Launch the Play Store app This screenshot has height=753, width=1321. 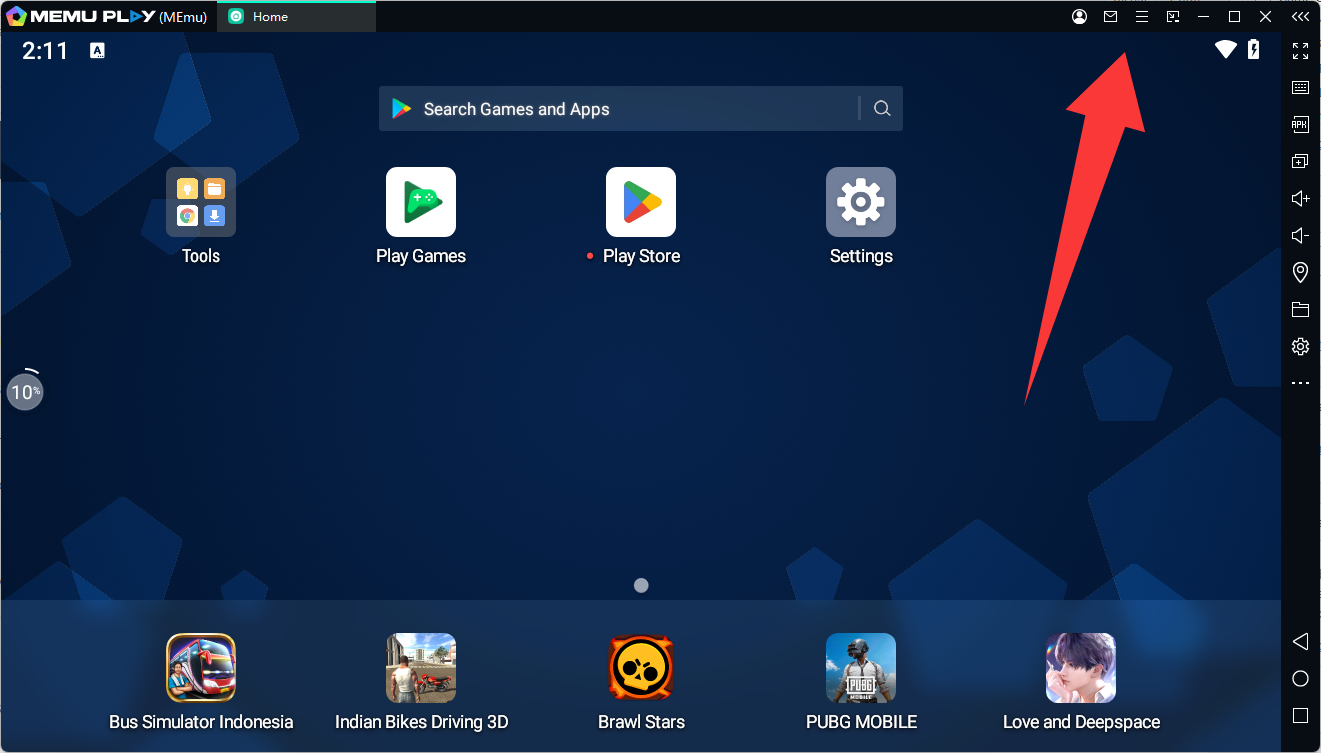[641, 202]
